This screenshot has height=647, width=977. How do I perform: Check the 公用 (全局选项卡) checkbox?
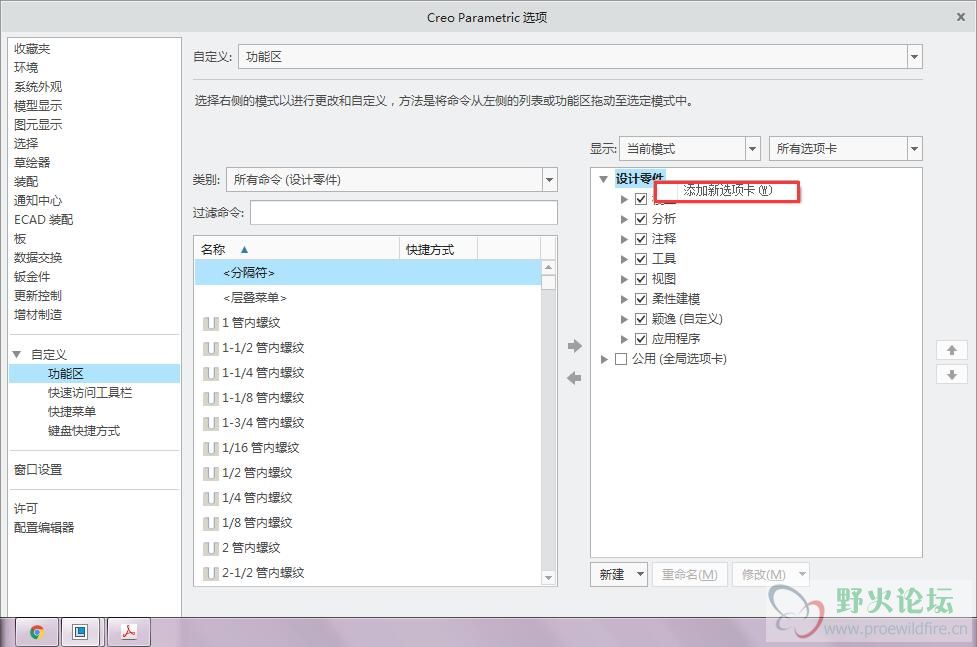(621, 358)
